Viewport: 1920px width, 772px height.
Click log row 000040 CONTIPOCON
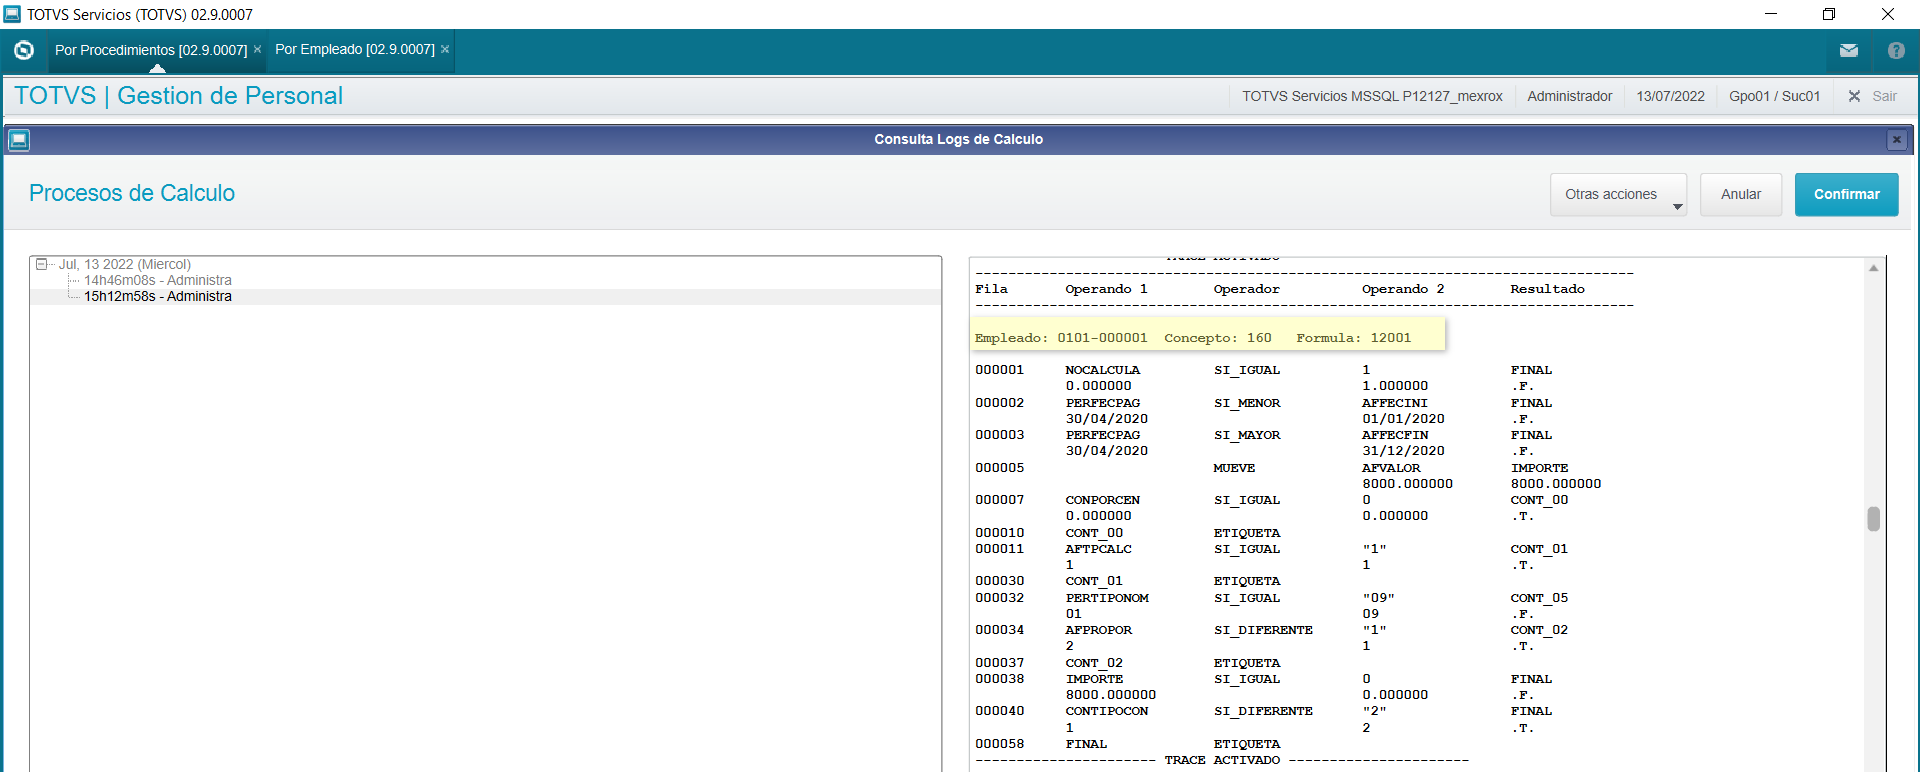click(x=1263, y=711)
